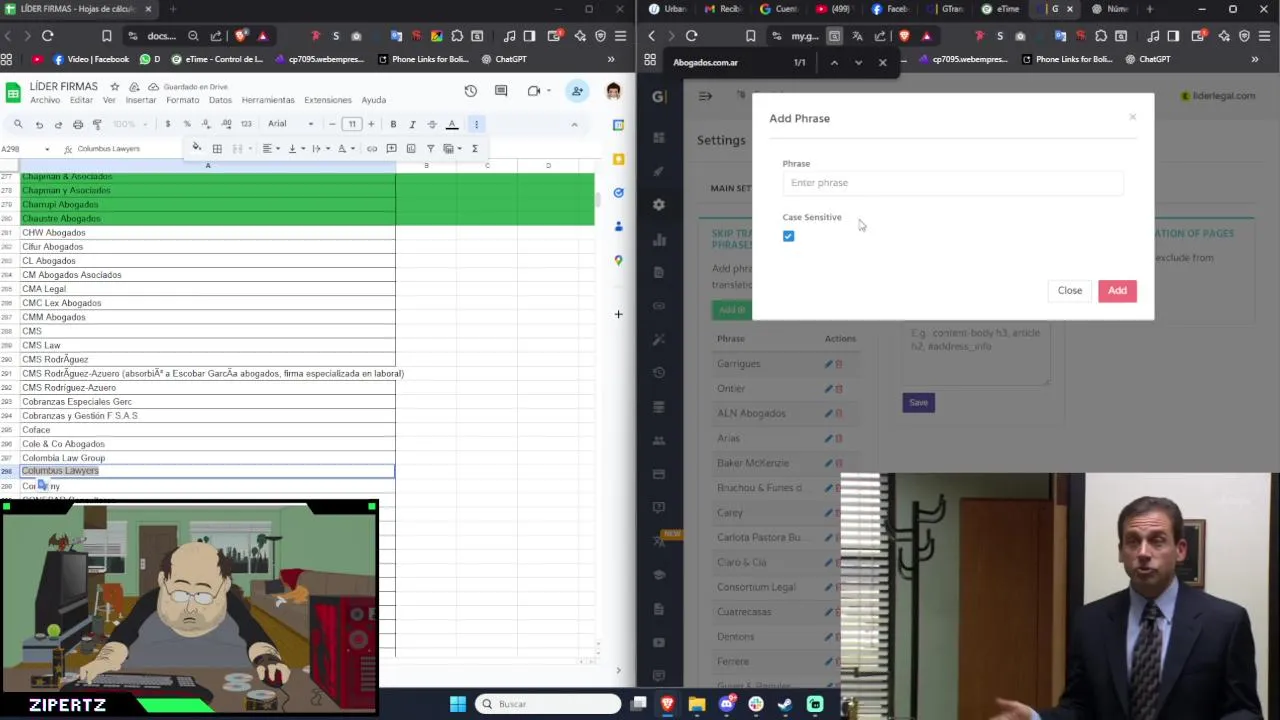Open the Editar menu

(82, 100)
